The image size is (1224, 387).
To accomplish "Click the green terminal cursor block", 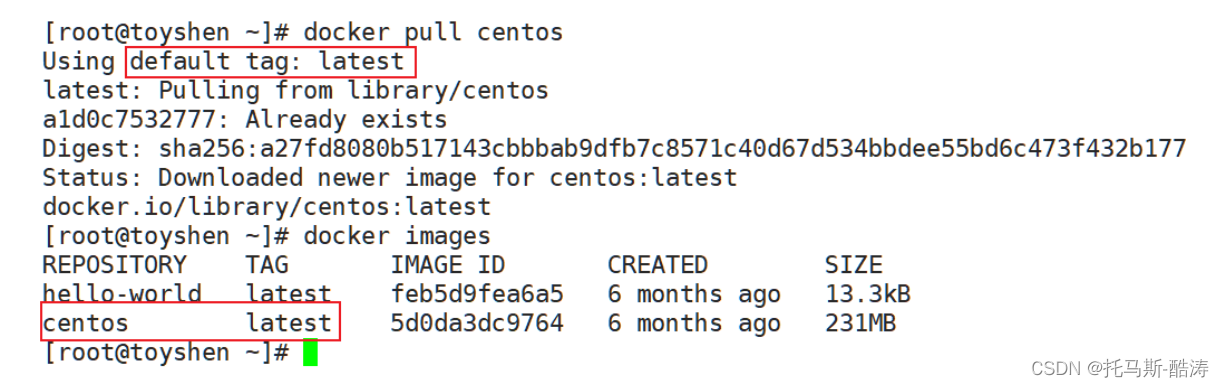I will click(x=310, y=353).
